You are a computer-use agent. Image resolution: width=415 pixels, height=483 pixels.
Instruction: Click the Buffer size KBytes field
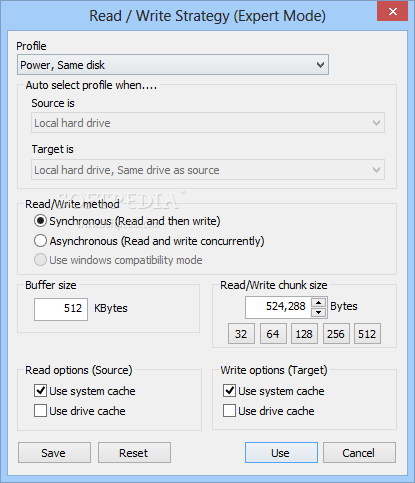point(61,309)
